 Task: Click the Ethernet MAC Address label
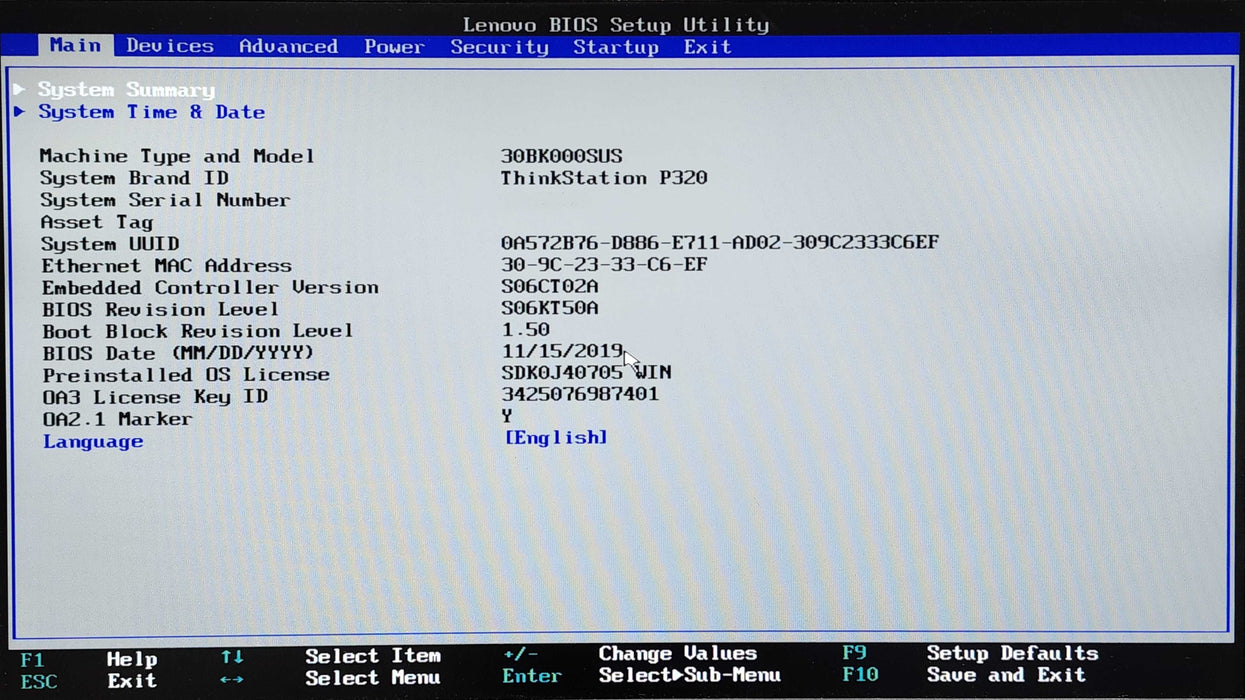coord(166,266)
